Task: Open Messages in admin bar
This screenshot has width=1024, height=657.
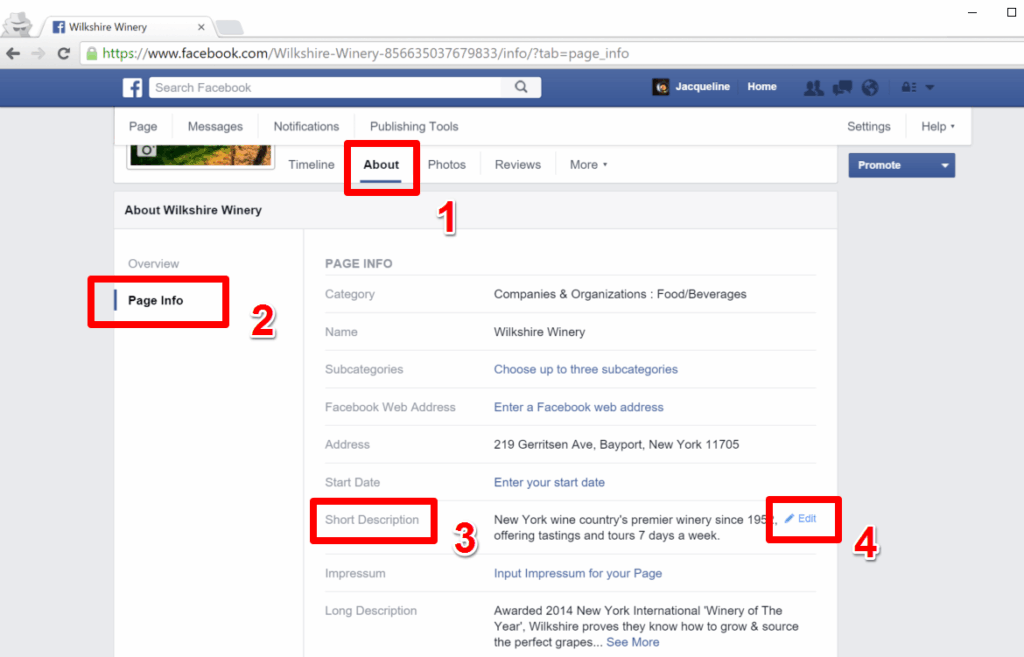Action: pyautogui.click(x=216, y=127)
